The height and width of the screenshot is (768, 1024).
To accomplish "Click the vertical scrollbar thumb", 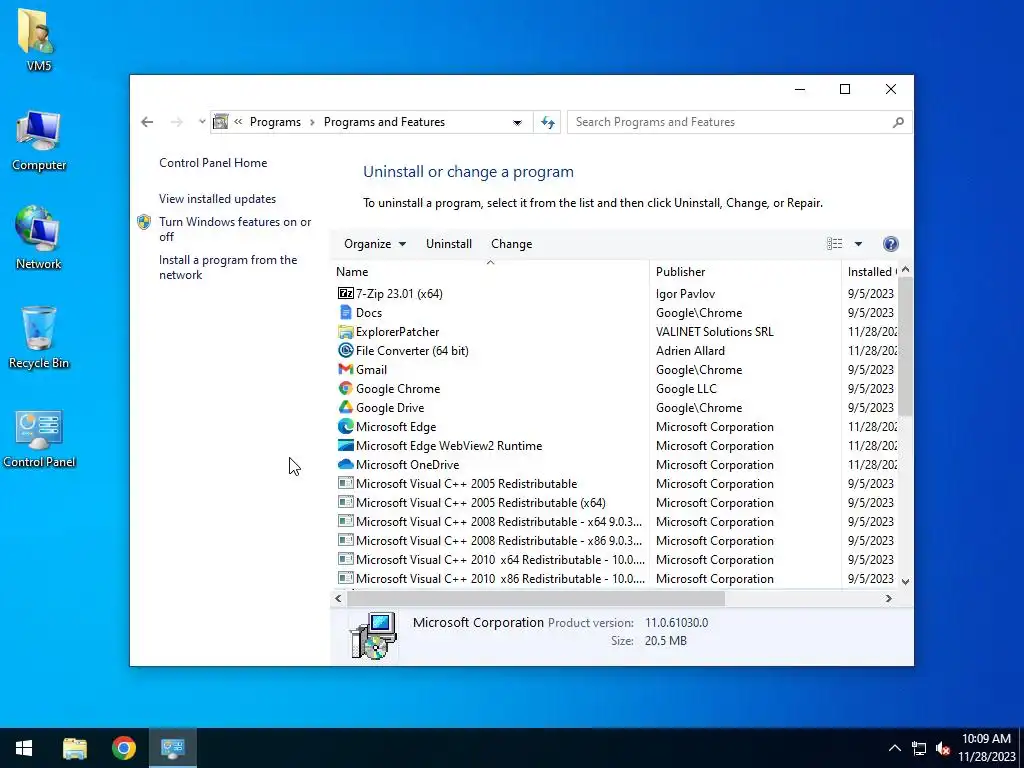I will click(905, 346).
